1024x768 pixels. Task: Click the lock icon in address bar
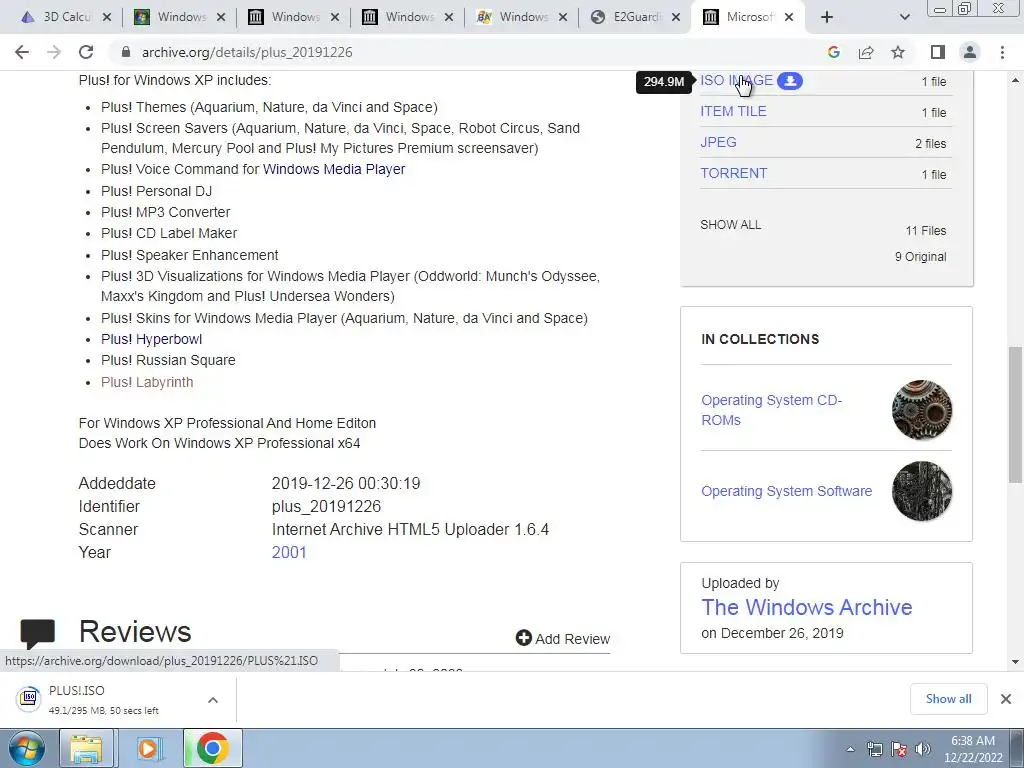point(126,52)
